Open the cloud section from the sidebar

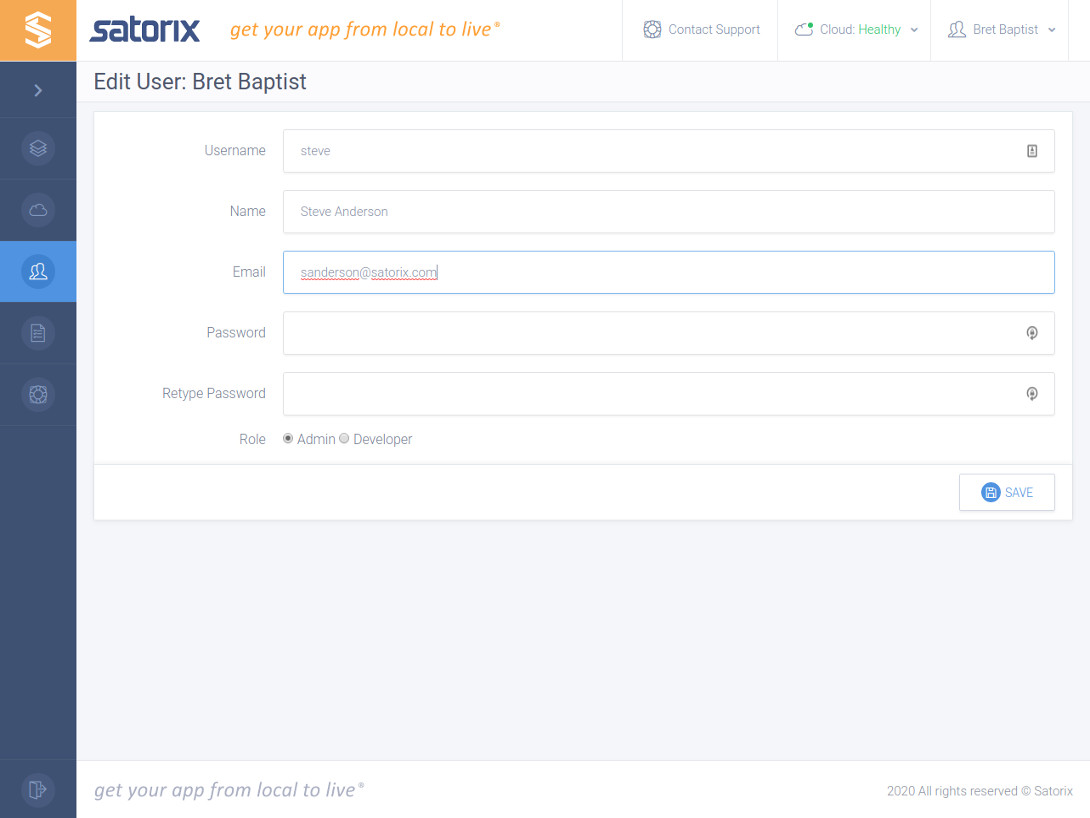(38, 210)
